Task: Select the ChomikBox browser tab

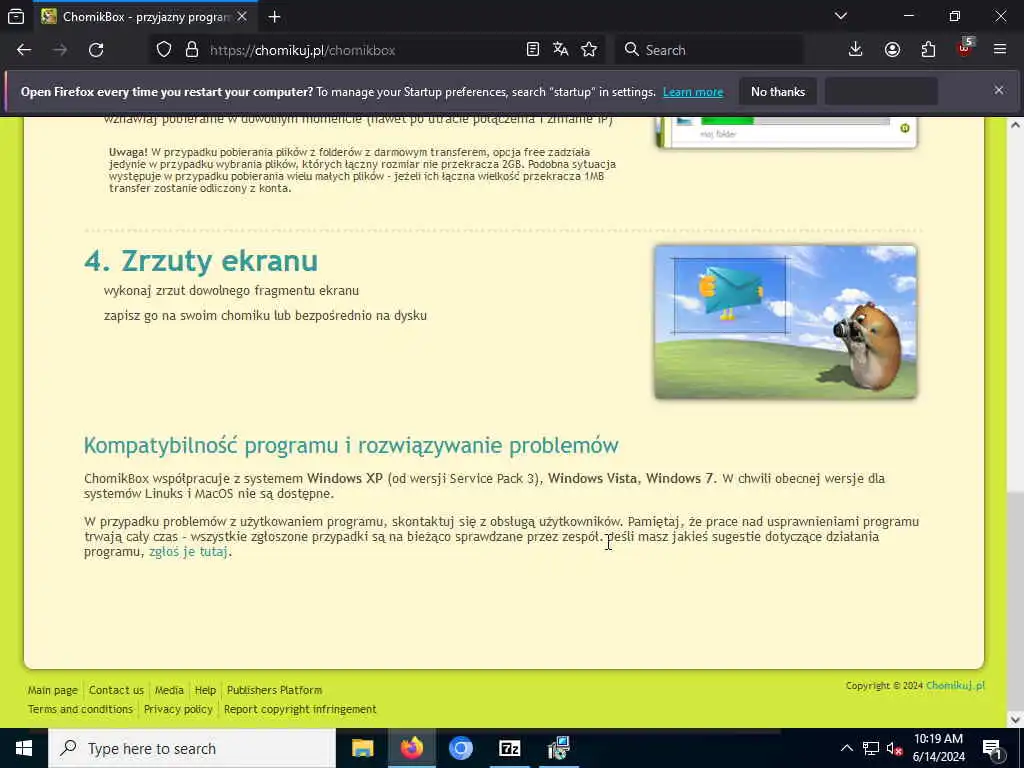Action: point(145,16)
